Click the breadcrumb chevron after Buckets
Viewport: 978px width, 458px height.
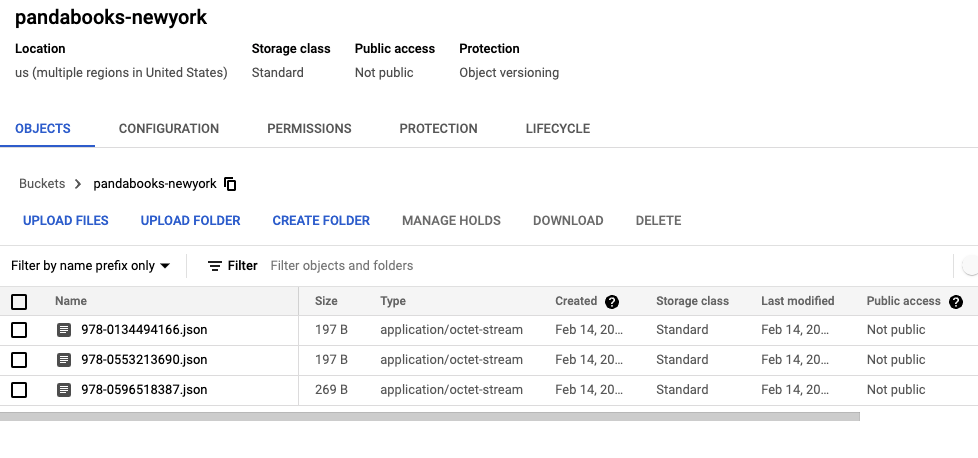point(78,184)
